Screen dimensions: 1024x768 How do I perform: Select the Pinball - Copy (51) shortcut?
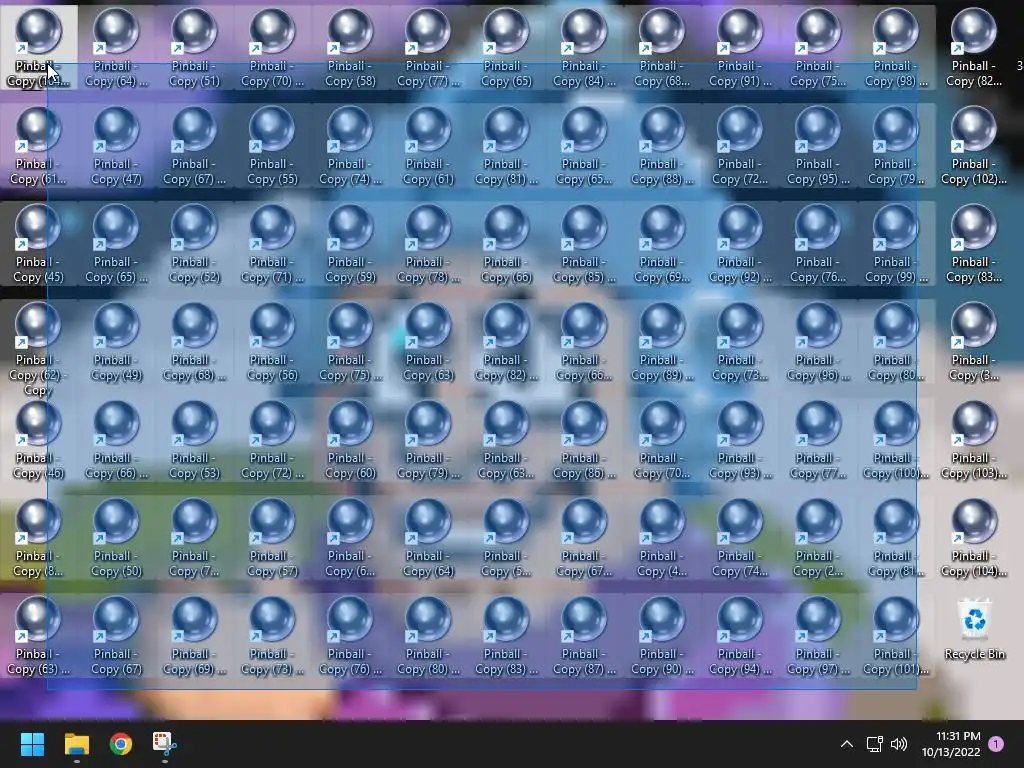(194, 48)
